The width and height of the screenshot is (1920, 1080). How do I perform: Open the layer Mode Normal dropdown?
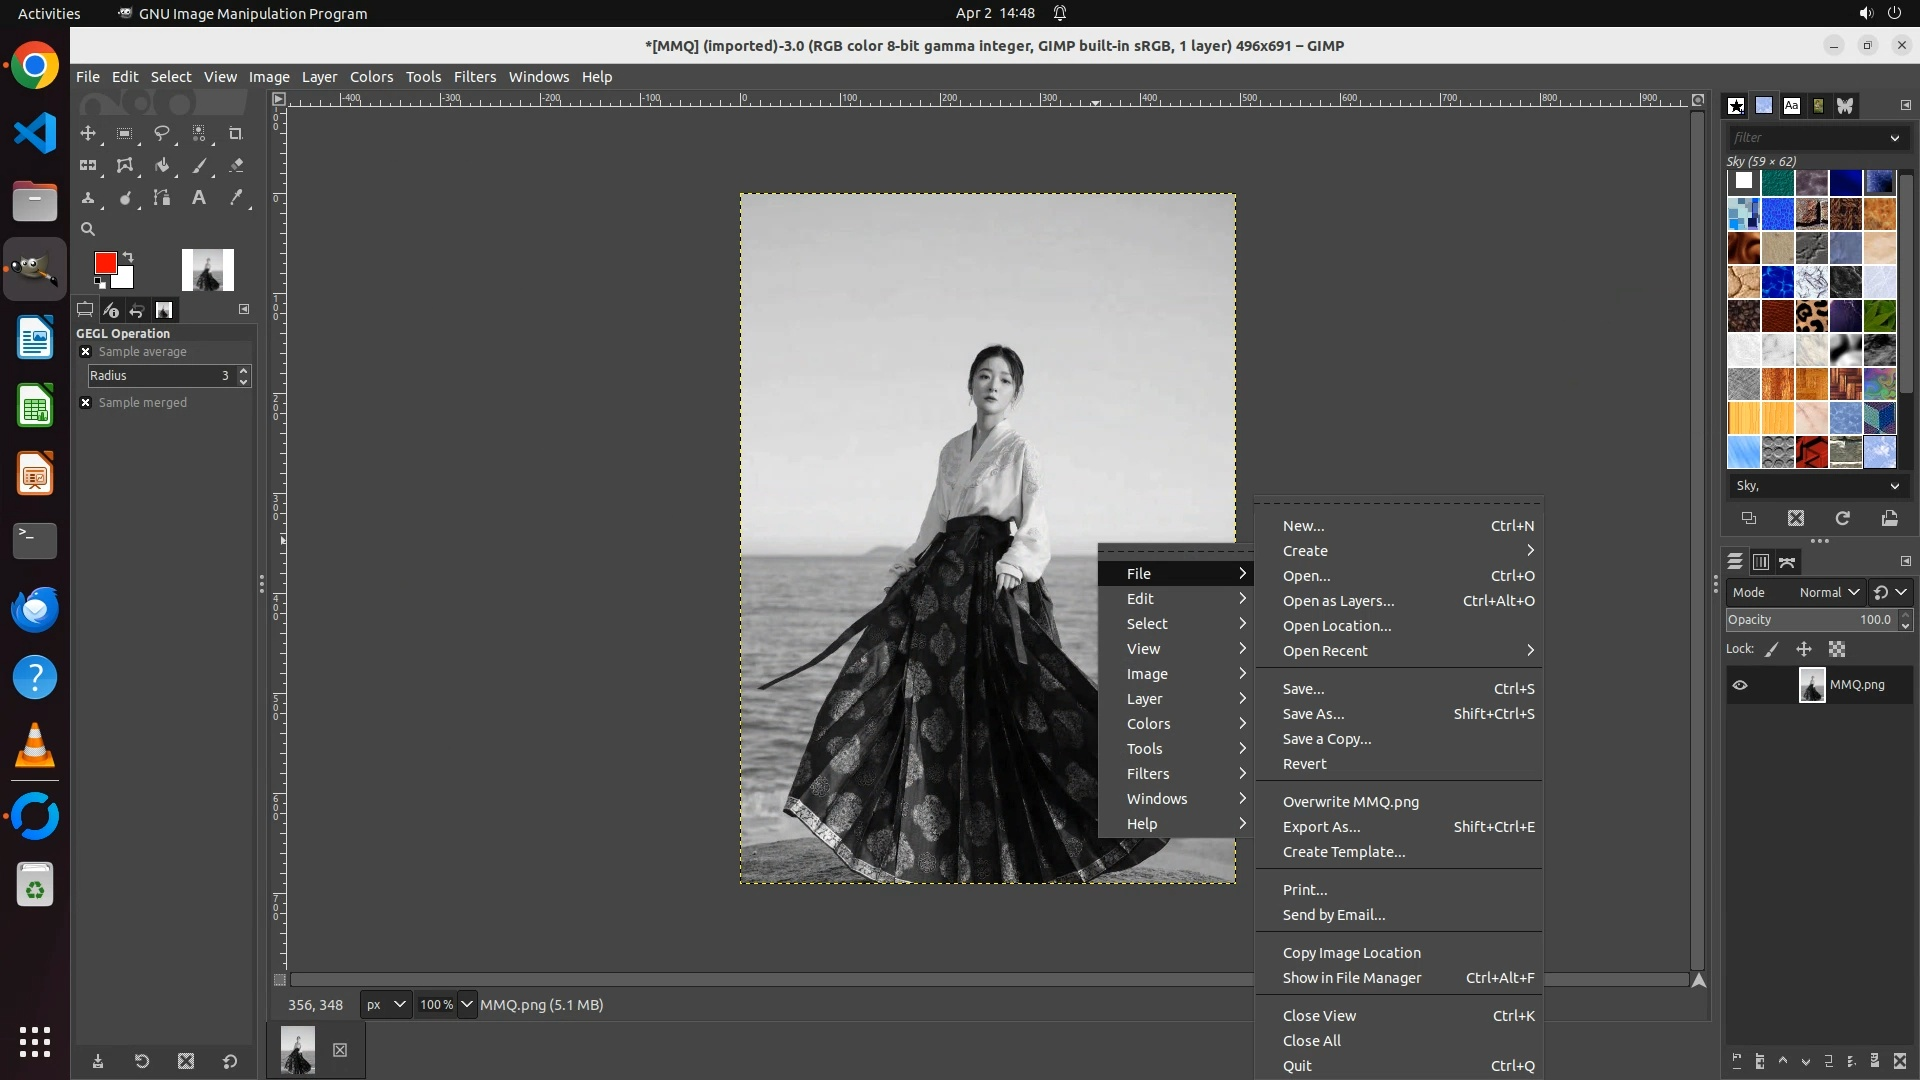(x=1828, y=592)
